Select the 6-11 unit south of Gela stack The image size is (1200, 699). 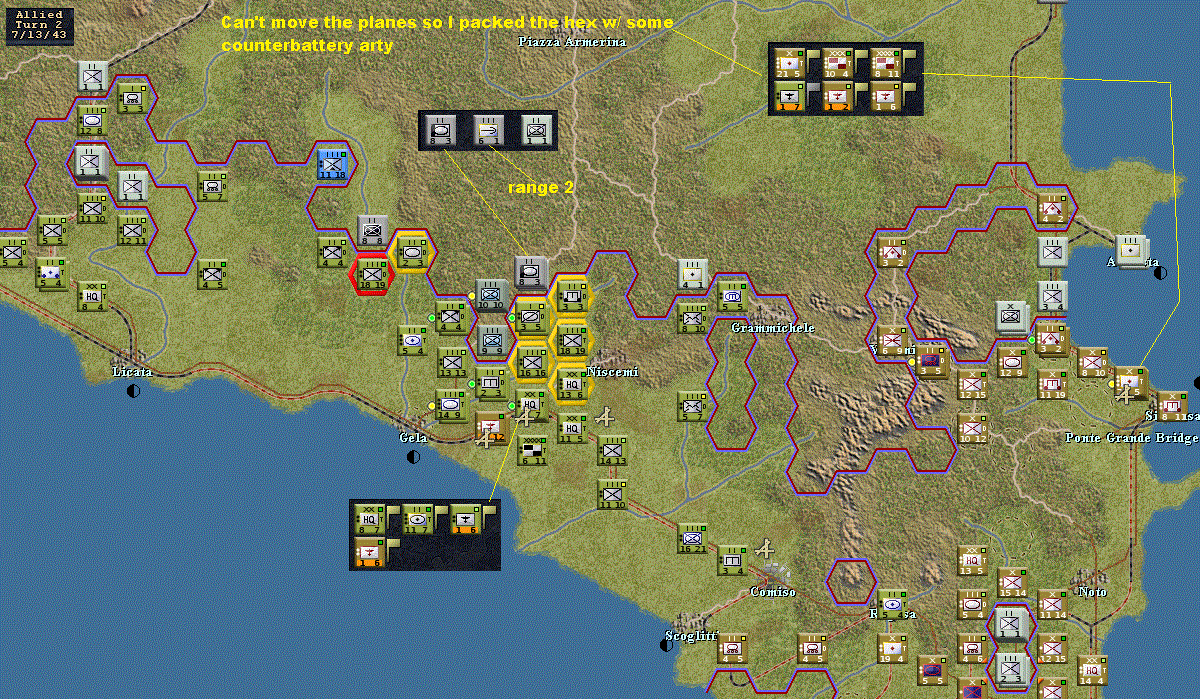click(x=532, y=449)
